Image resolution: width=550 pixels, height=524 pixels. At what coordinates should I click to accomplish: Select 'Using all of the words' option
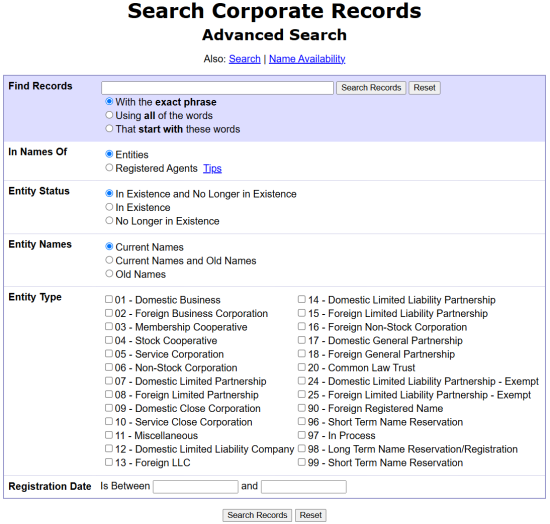(109, 115)
